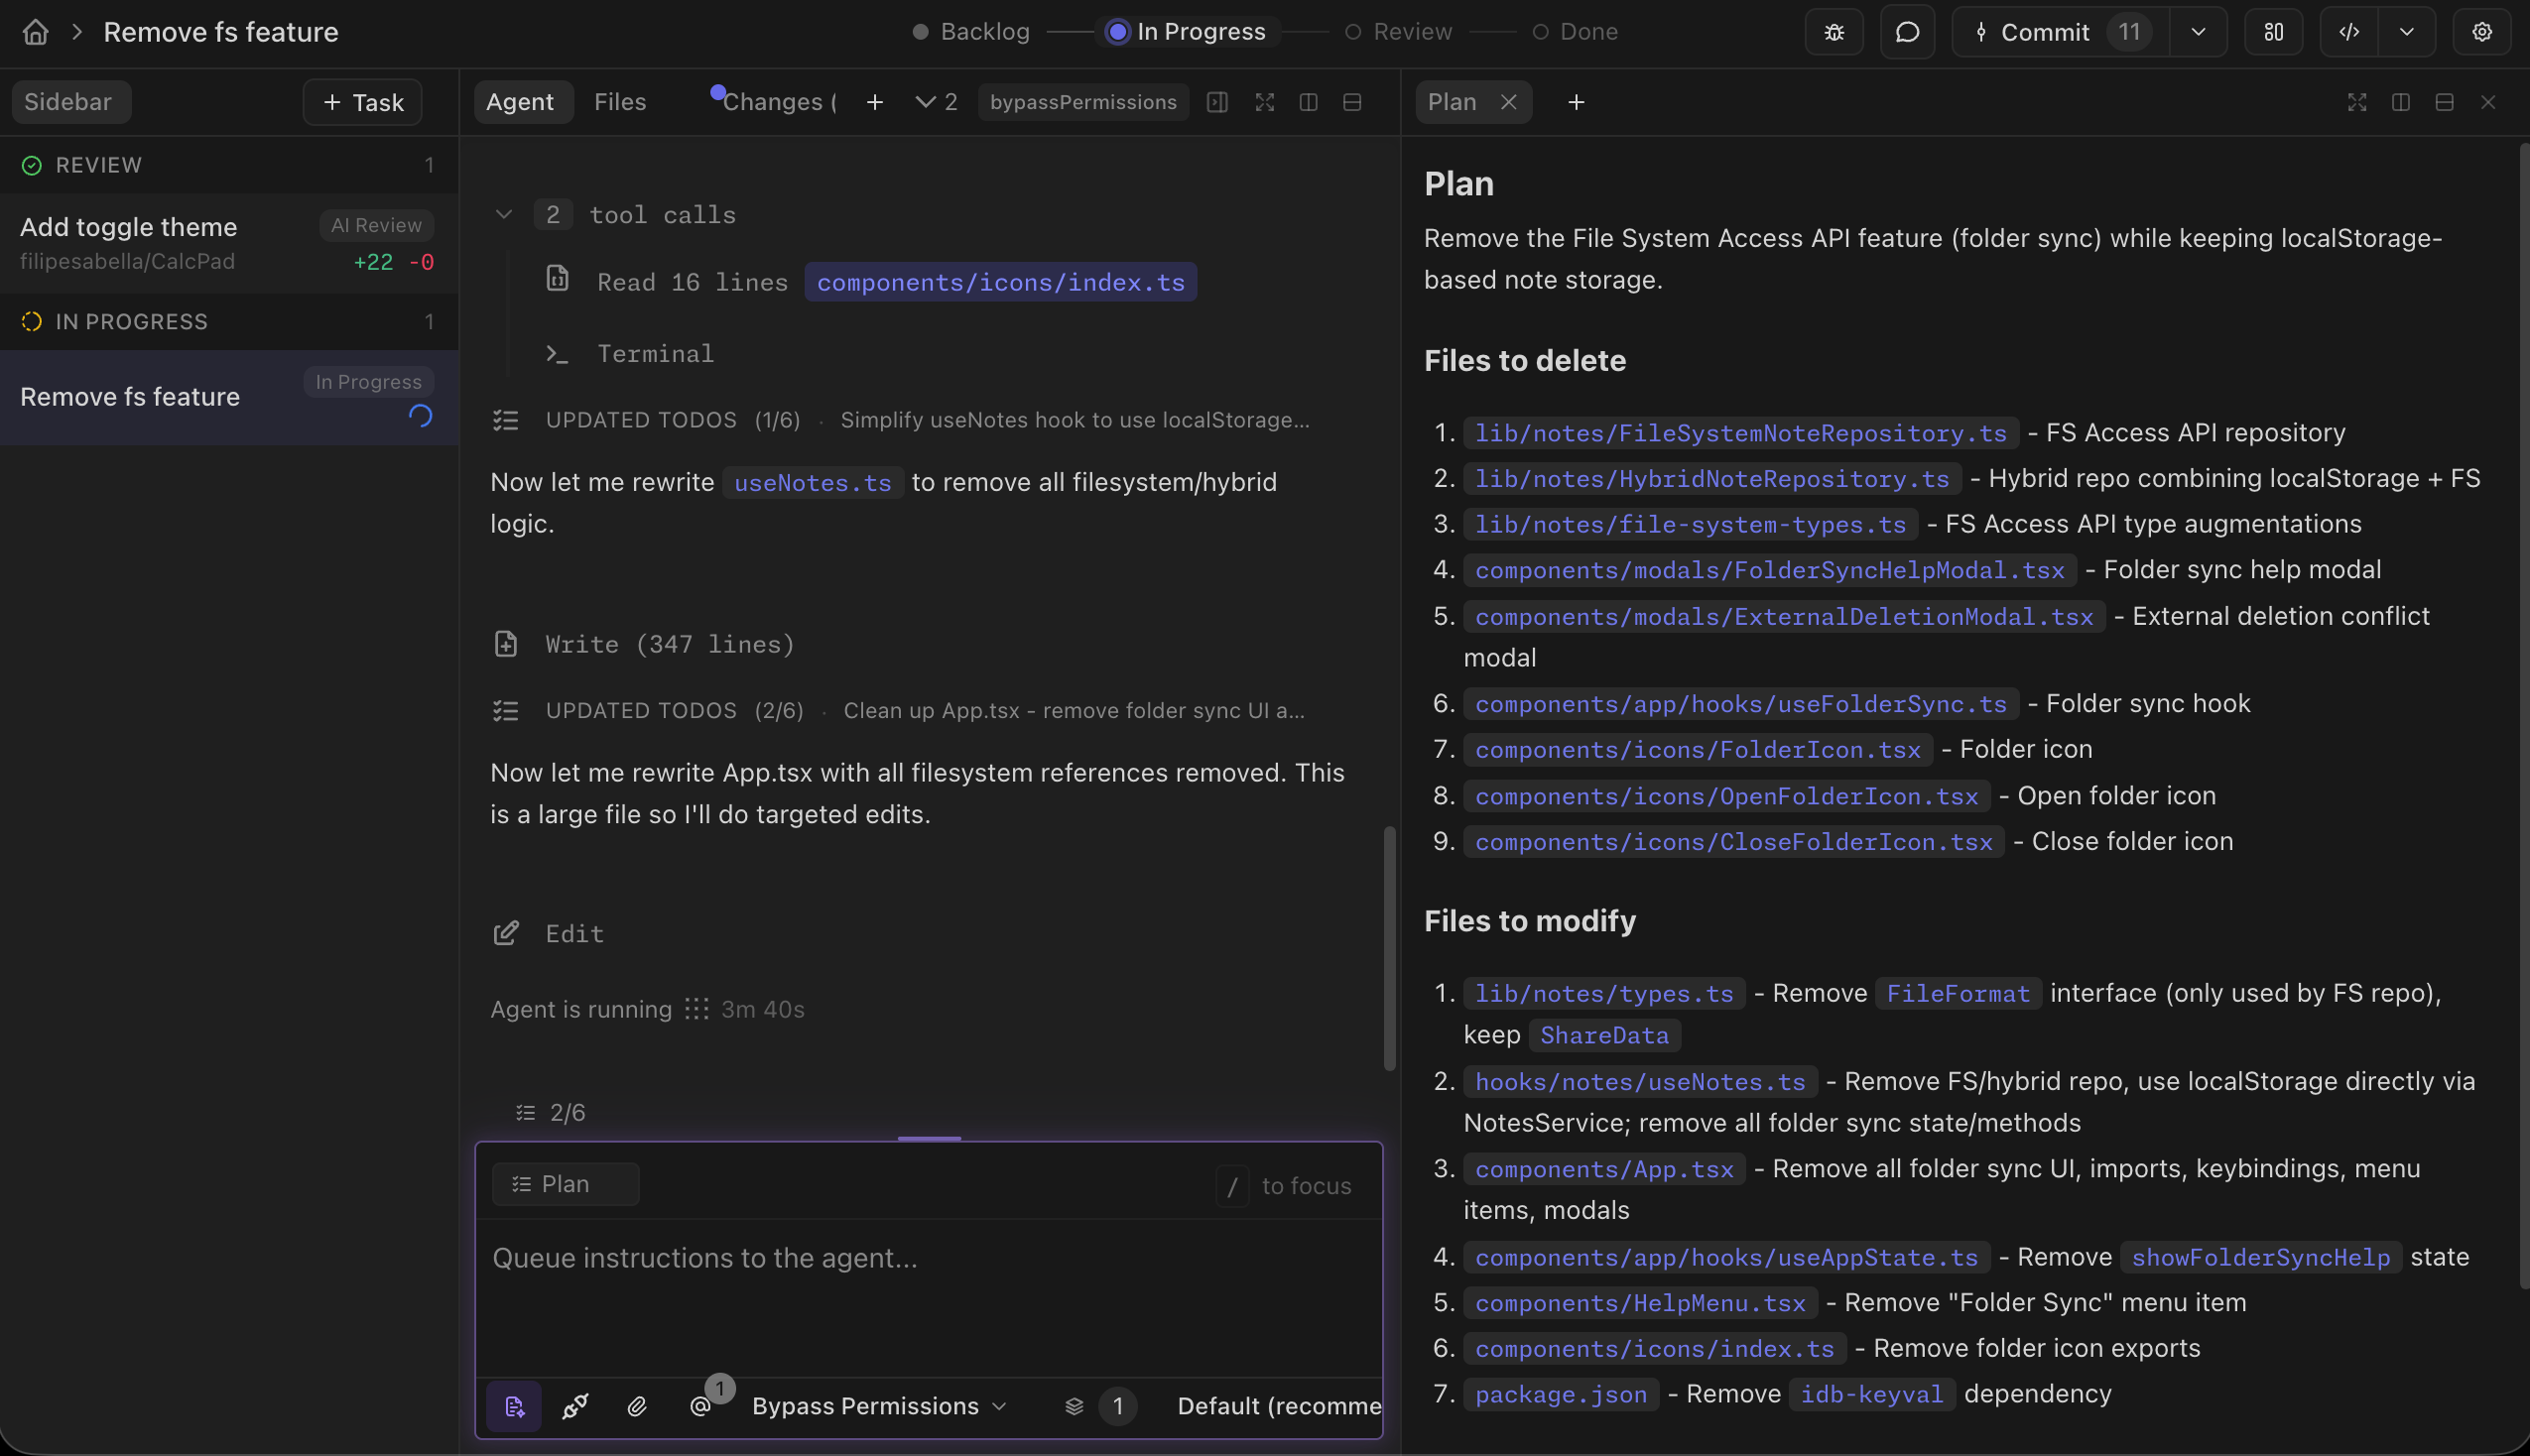Image resolution: width=2530 pixels, height=1456 pixels.
Task: Open the Bypass Permissions dropdown
Action: [x=879, y=1406]
